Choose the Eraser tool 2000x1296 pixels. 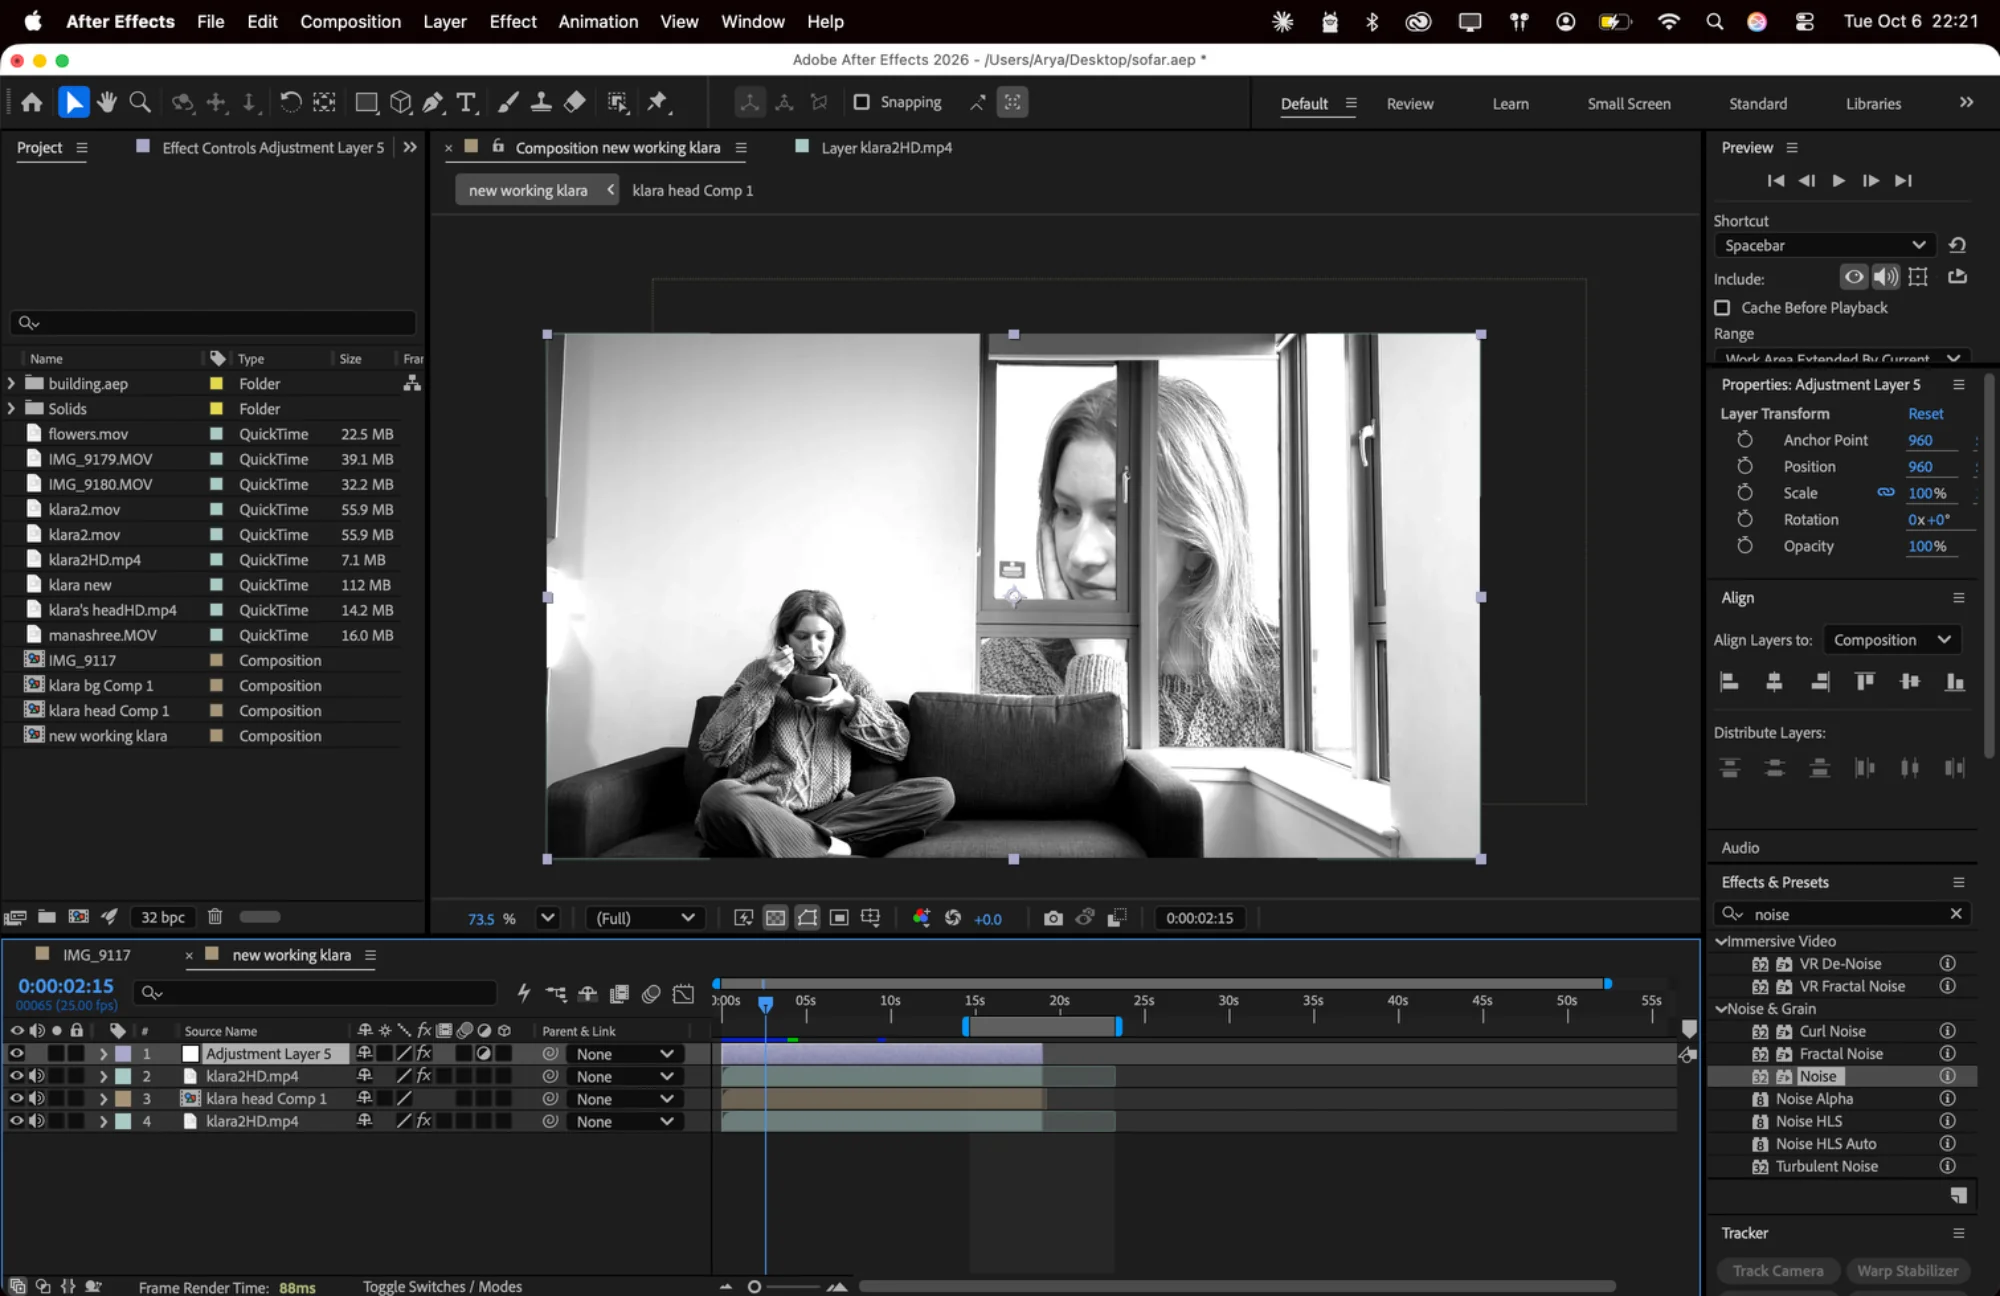(x=575, y=102)
